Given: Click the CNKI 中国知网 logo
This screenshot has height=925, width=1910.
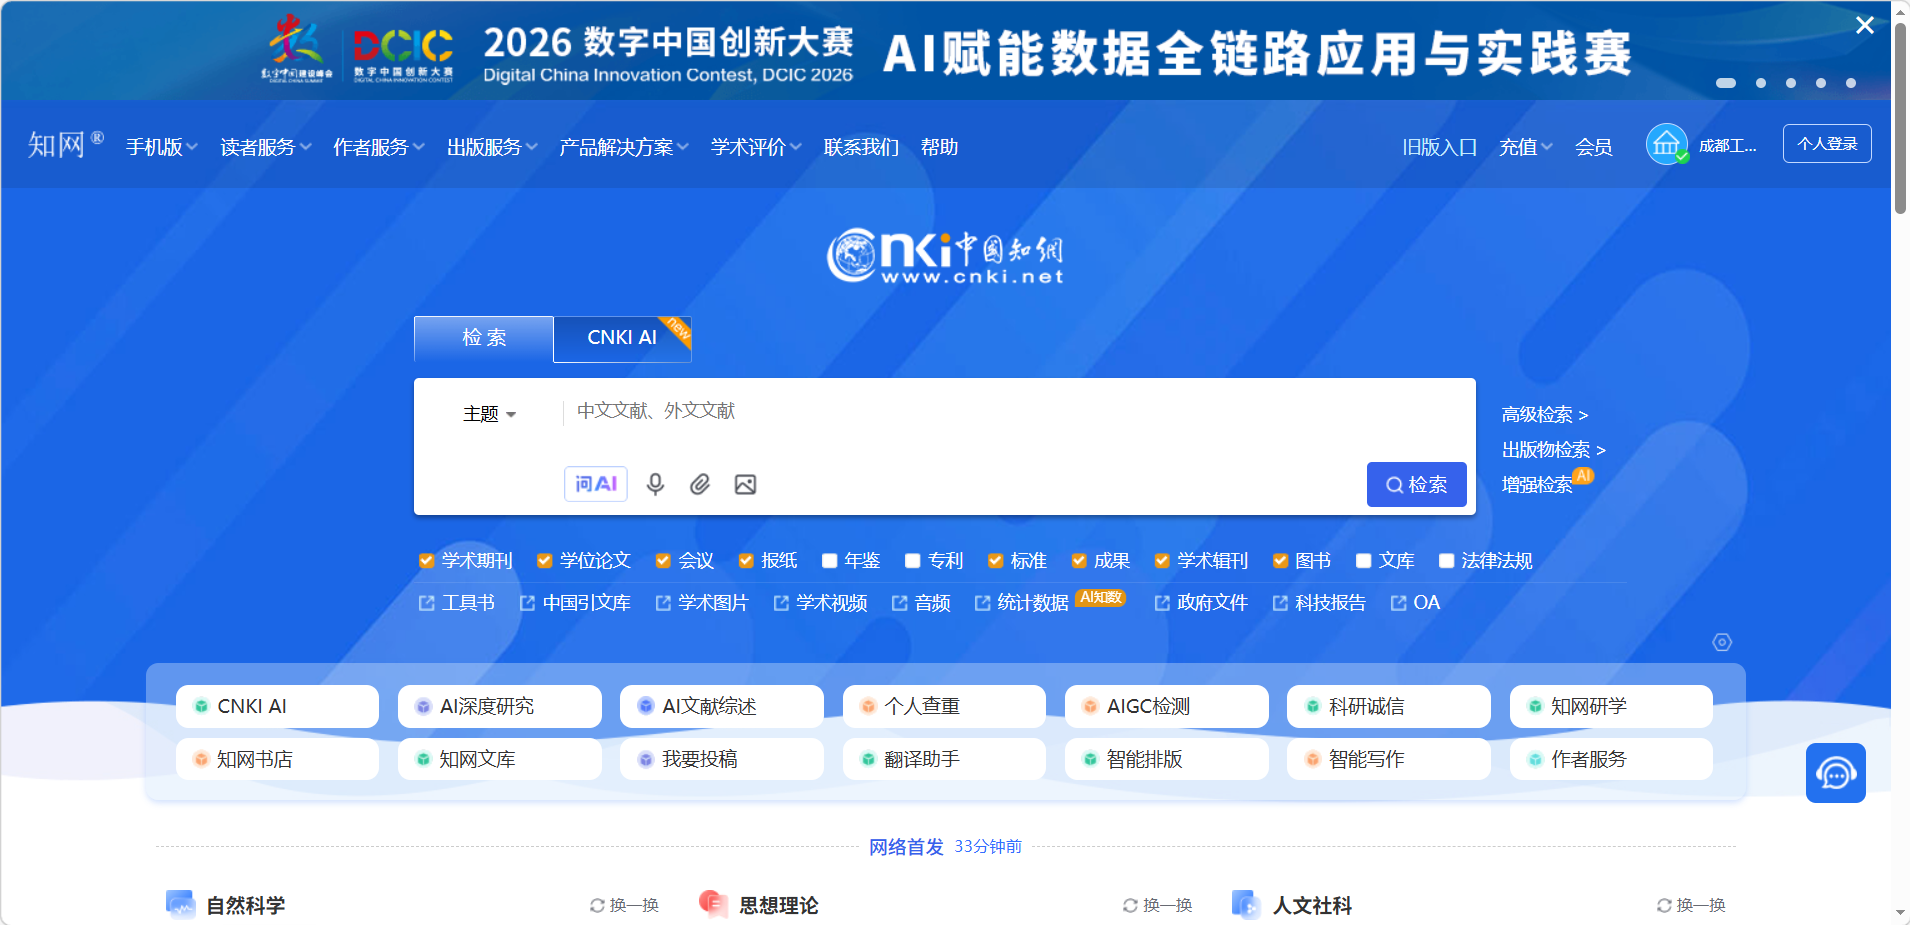Looking at the screenshot, I should pos(945,256).
